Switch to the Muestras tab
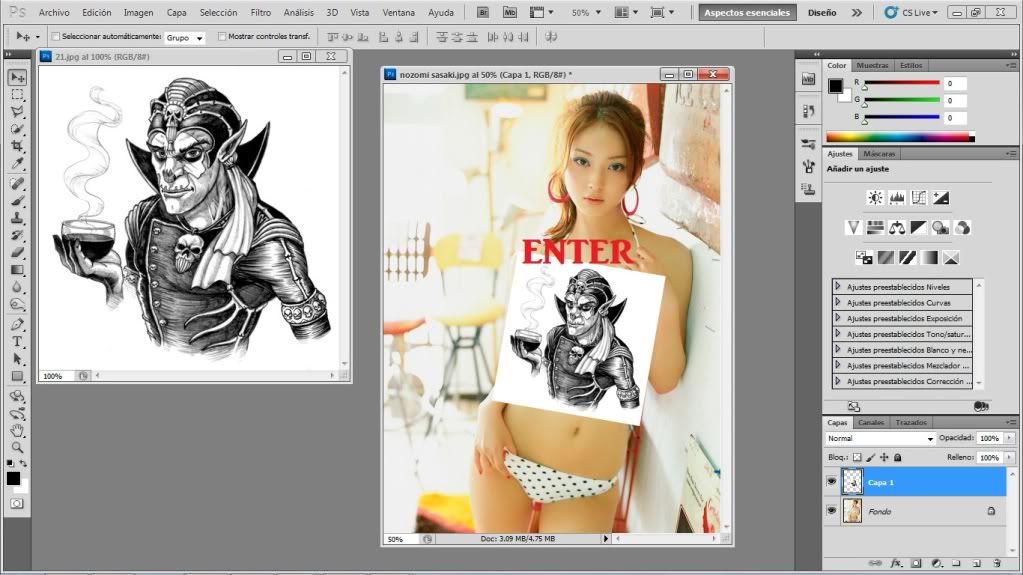The image size is (1023, 575). pos(872,65)
